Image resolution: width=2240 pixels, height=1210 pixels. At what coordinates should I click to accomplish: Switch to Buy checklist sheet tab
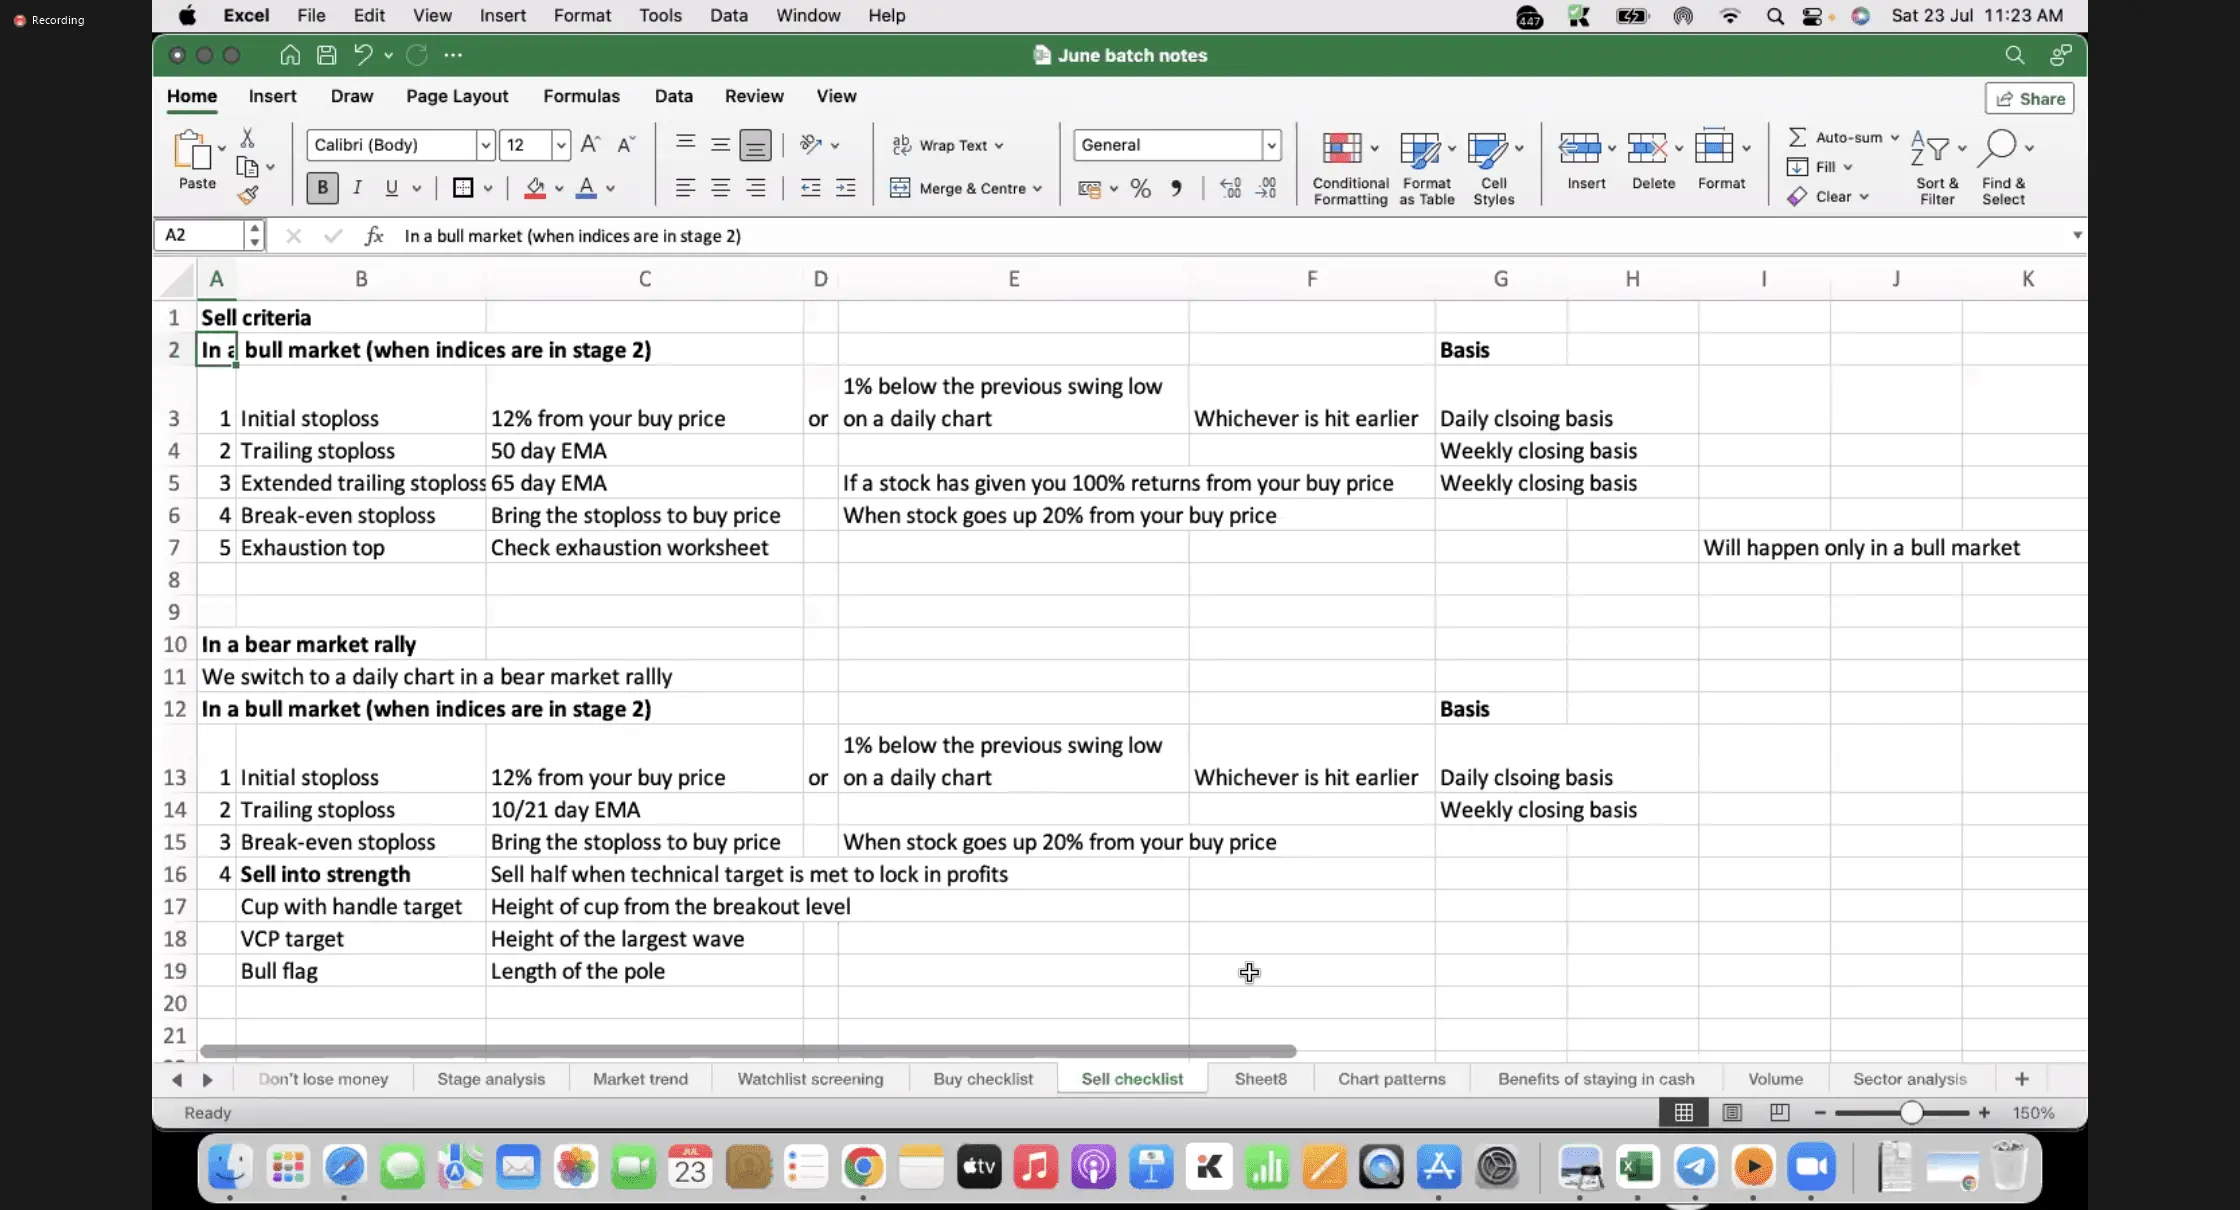pyautogui.click(x=982, y=1078)
